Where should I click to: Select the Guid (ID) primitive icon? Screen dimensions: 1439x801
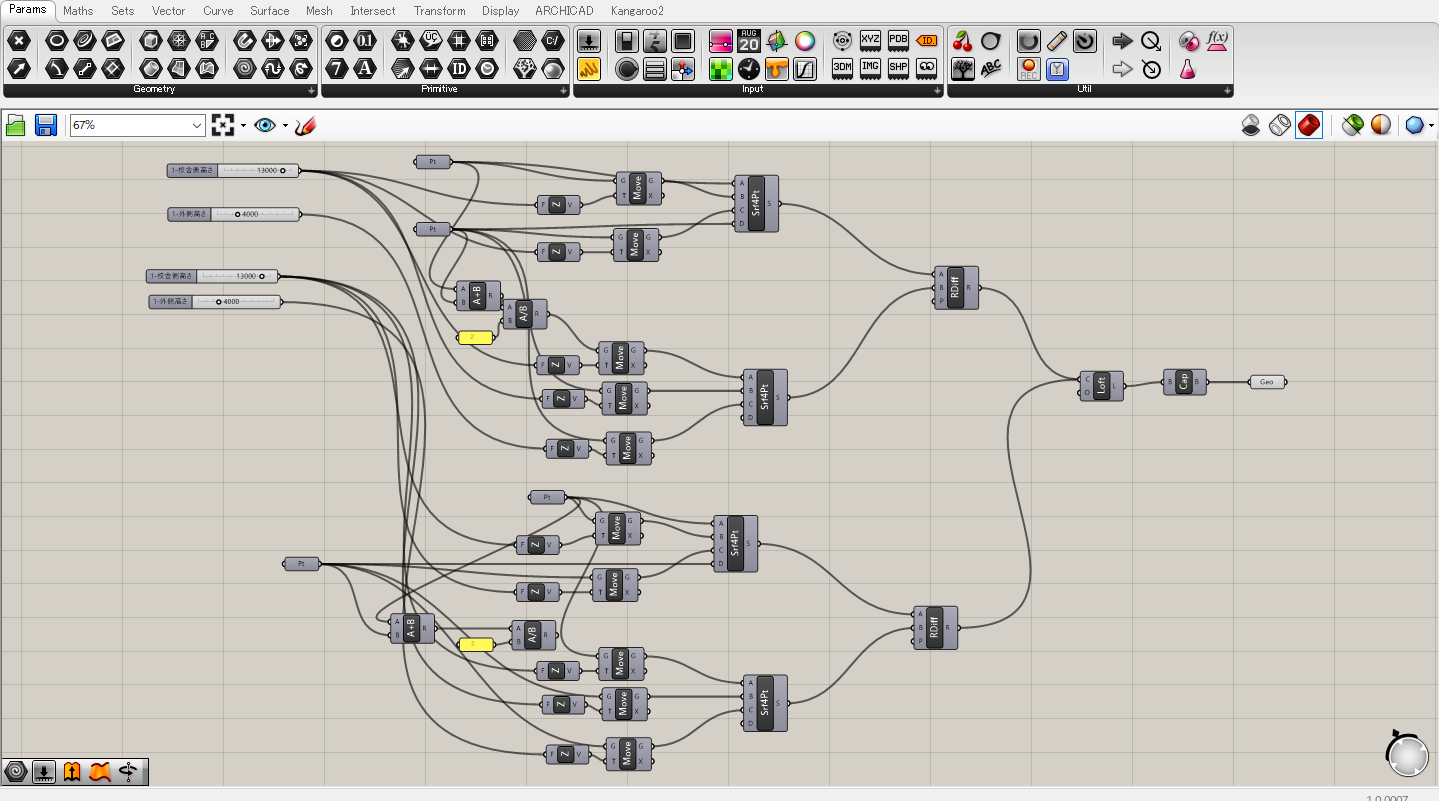pos(459,69)
